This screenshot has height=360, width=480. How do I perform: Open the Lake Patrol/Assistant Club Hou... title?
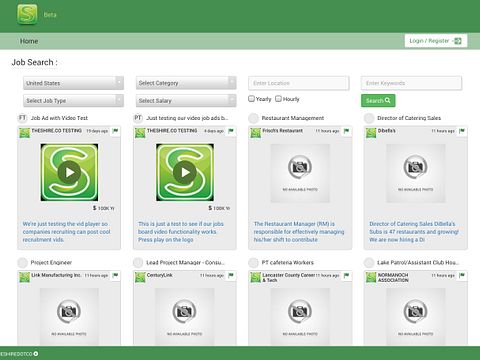click(x=418, y=263)
